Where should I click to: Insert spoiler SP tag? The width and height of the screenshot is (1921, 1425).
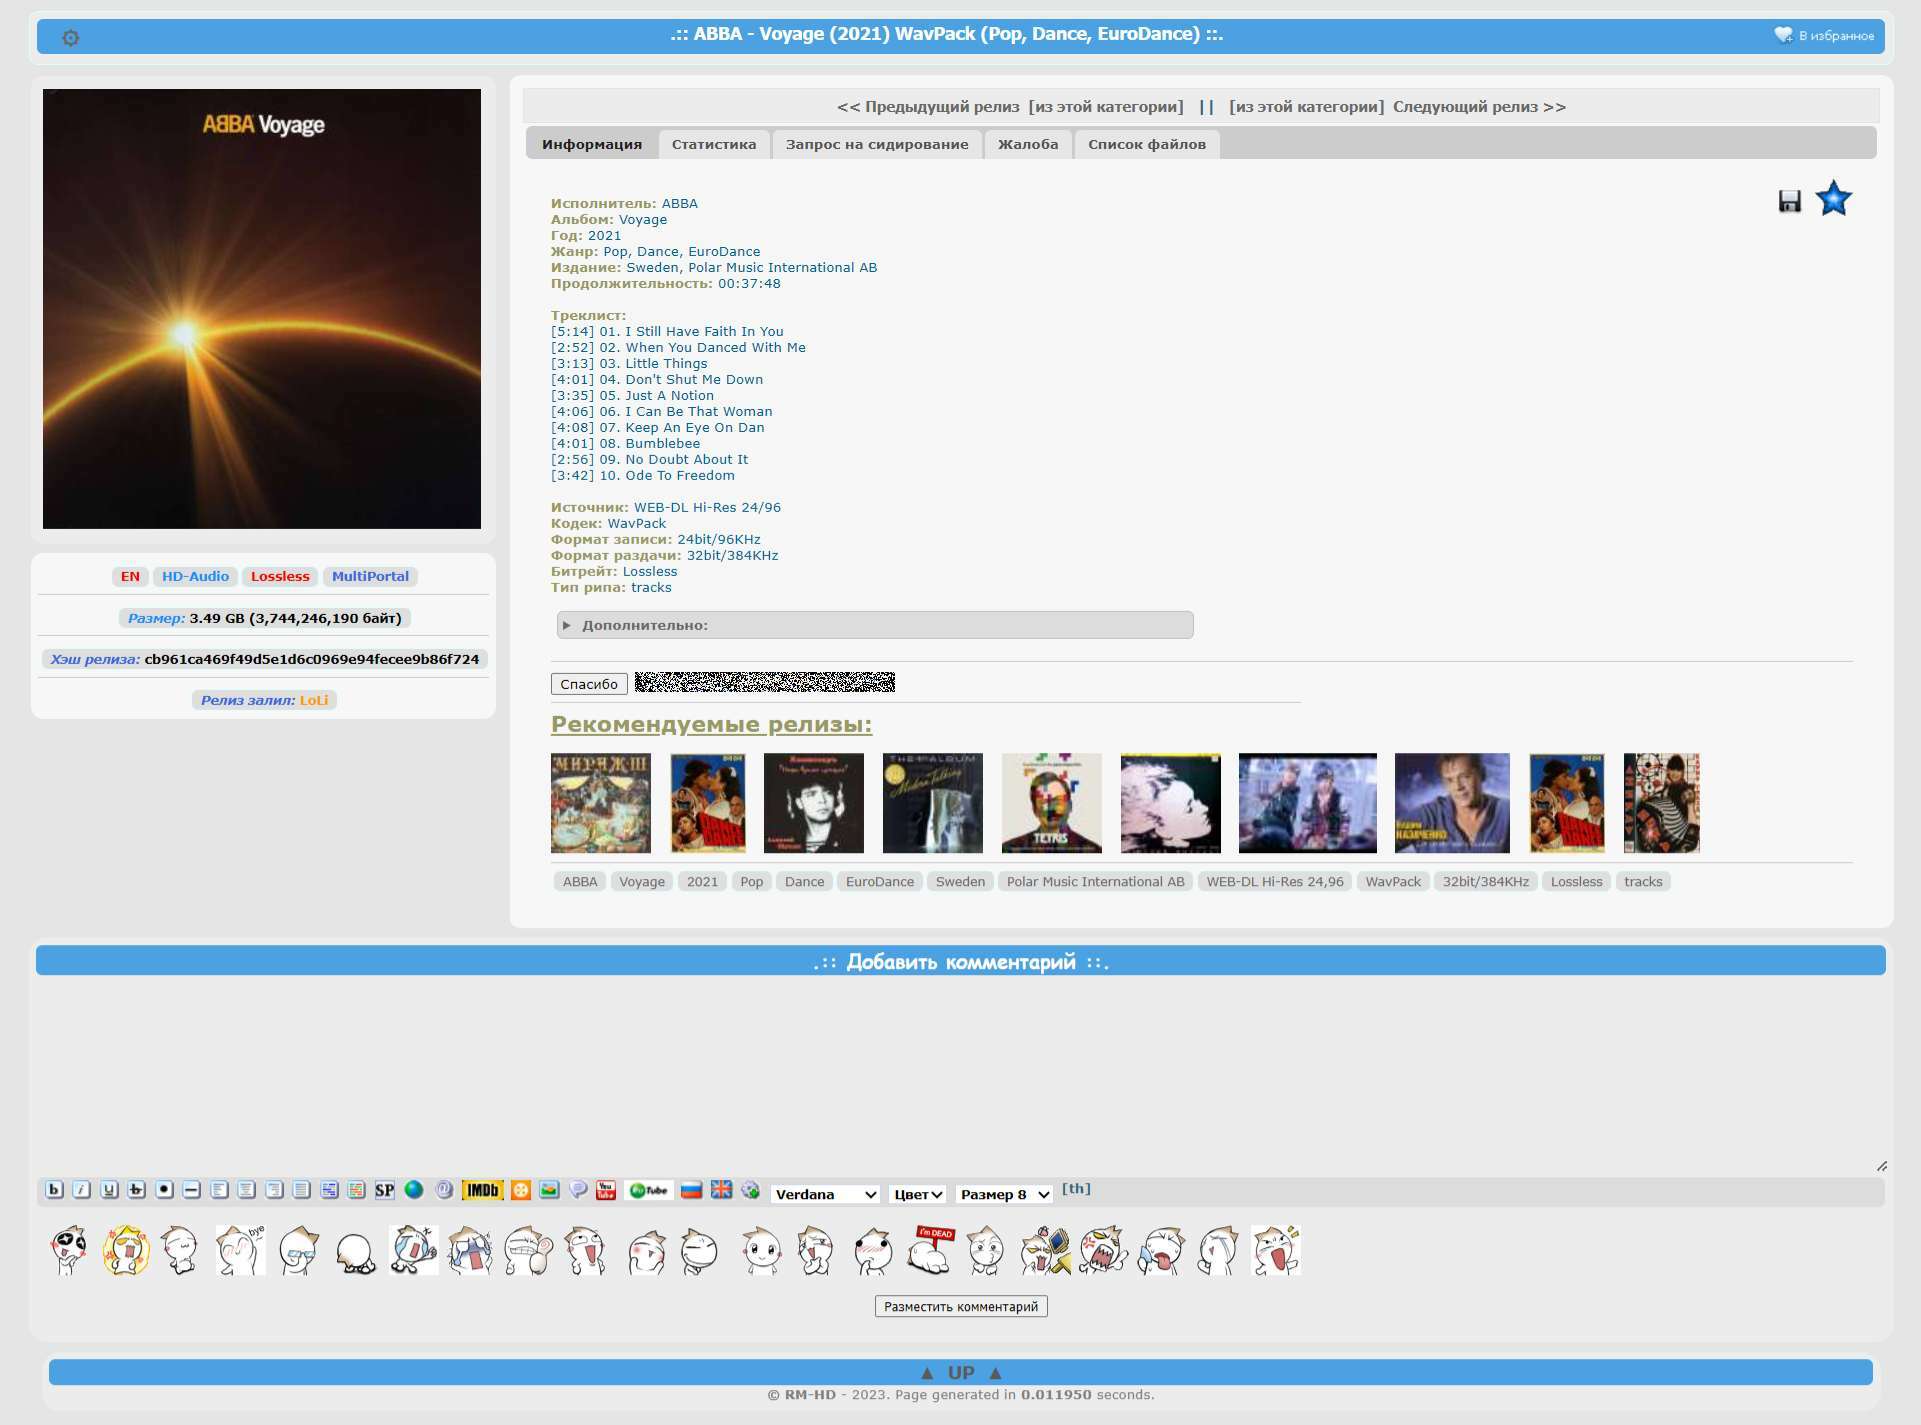[x=384, y=1190]
